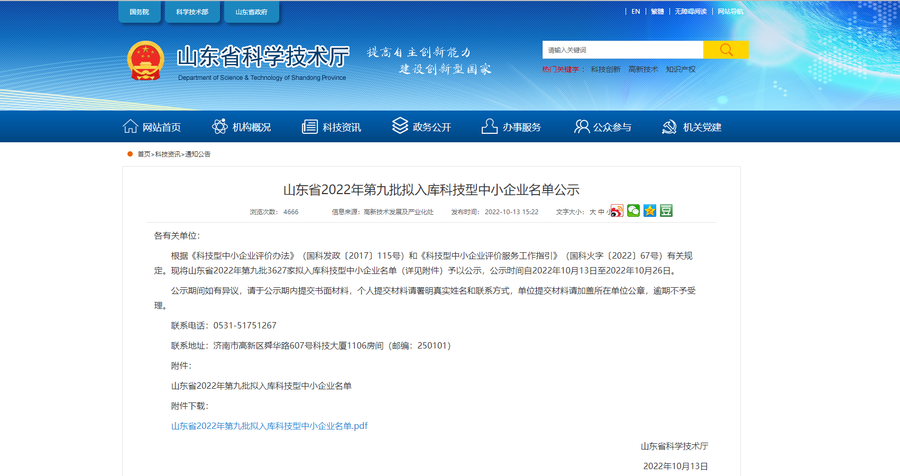Click the 附件下载 label
This screenshot has height=476, width=900.
click(x=190, y=406)
